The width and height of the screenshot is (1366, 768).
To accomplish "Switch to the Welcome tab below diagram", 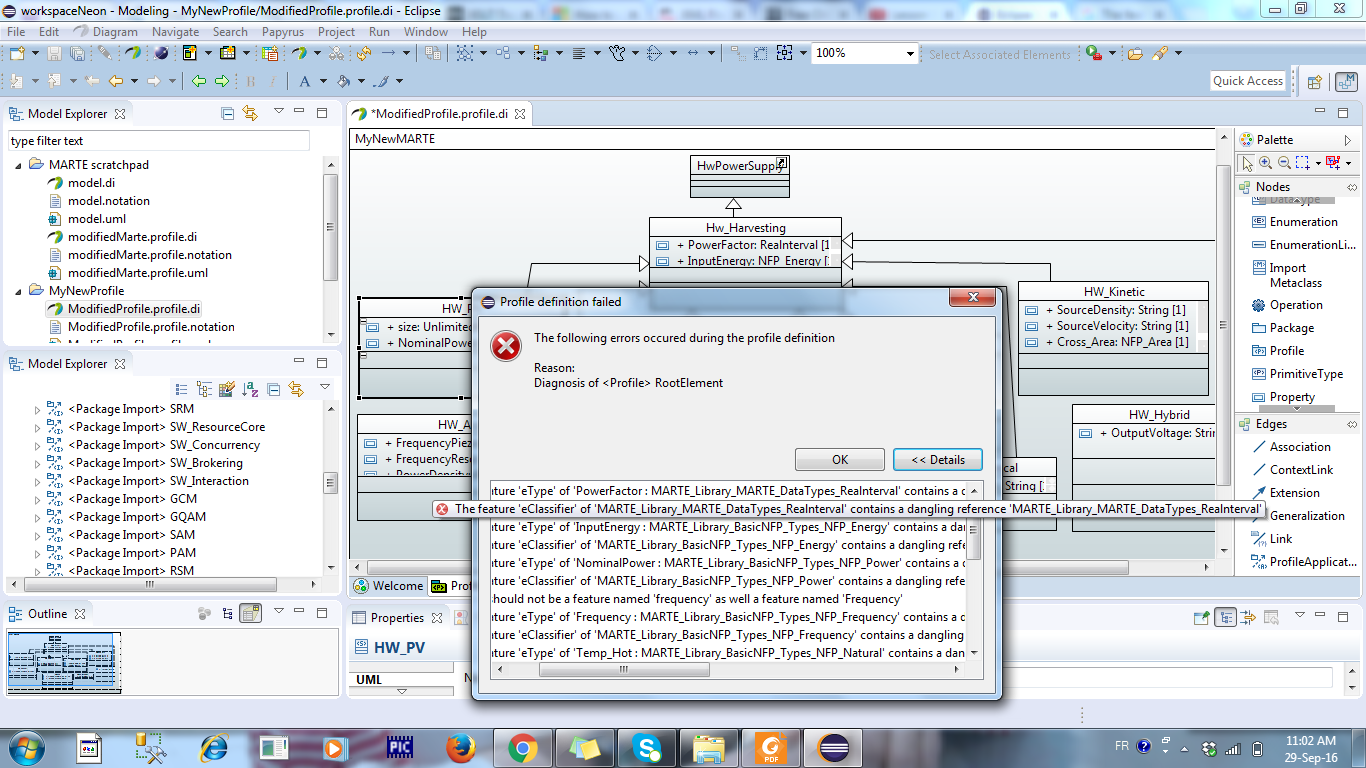I will pyautogui.click(x=389, y=586).
